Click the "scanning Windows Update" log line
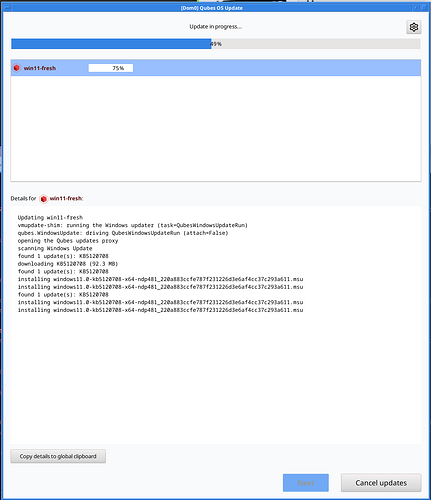The height and width of the screenshot is (500, 431). point(55,248)
